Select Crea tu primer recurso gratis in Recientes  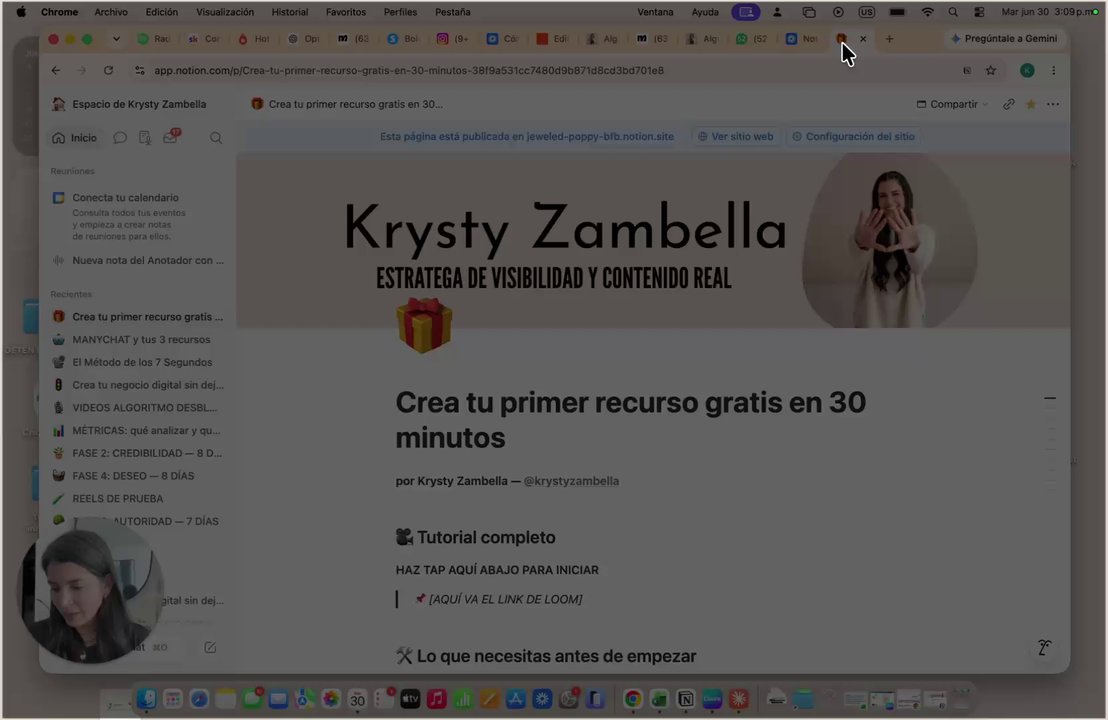[x=138, y=317]
